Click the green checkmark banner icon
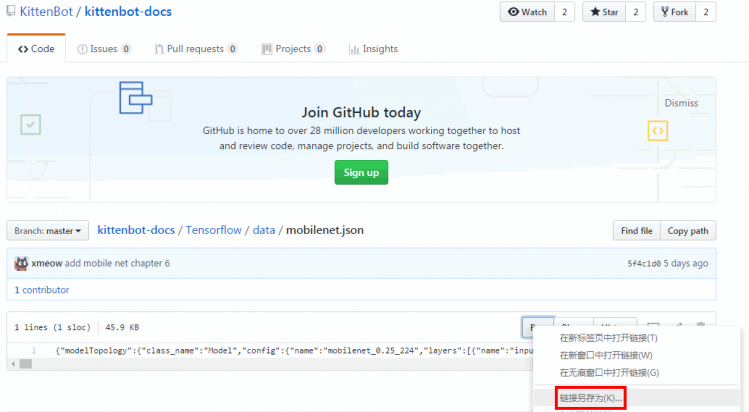This screenshot has width=749, height=412. (x=31, y=125)
